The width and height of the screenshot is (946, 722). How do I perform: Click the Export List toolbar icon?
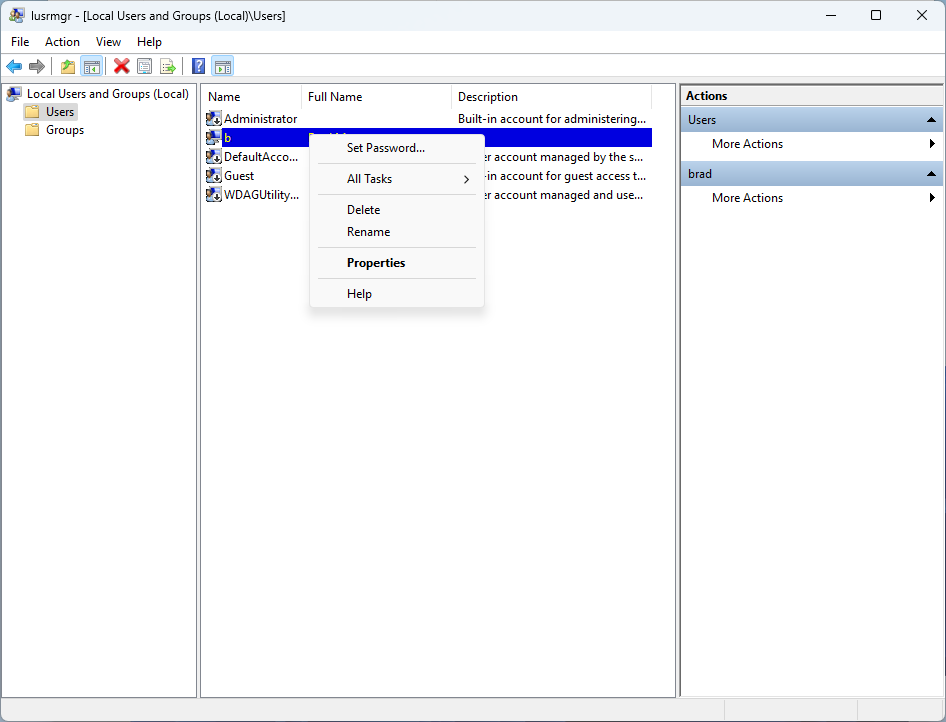click(168, 66)
